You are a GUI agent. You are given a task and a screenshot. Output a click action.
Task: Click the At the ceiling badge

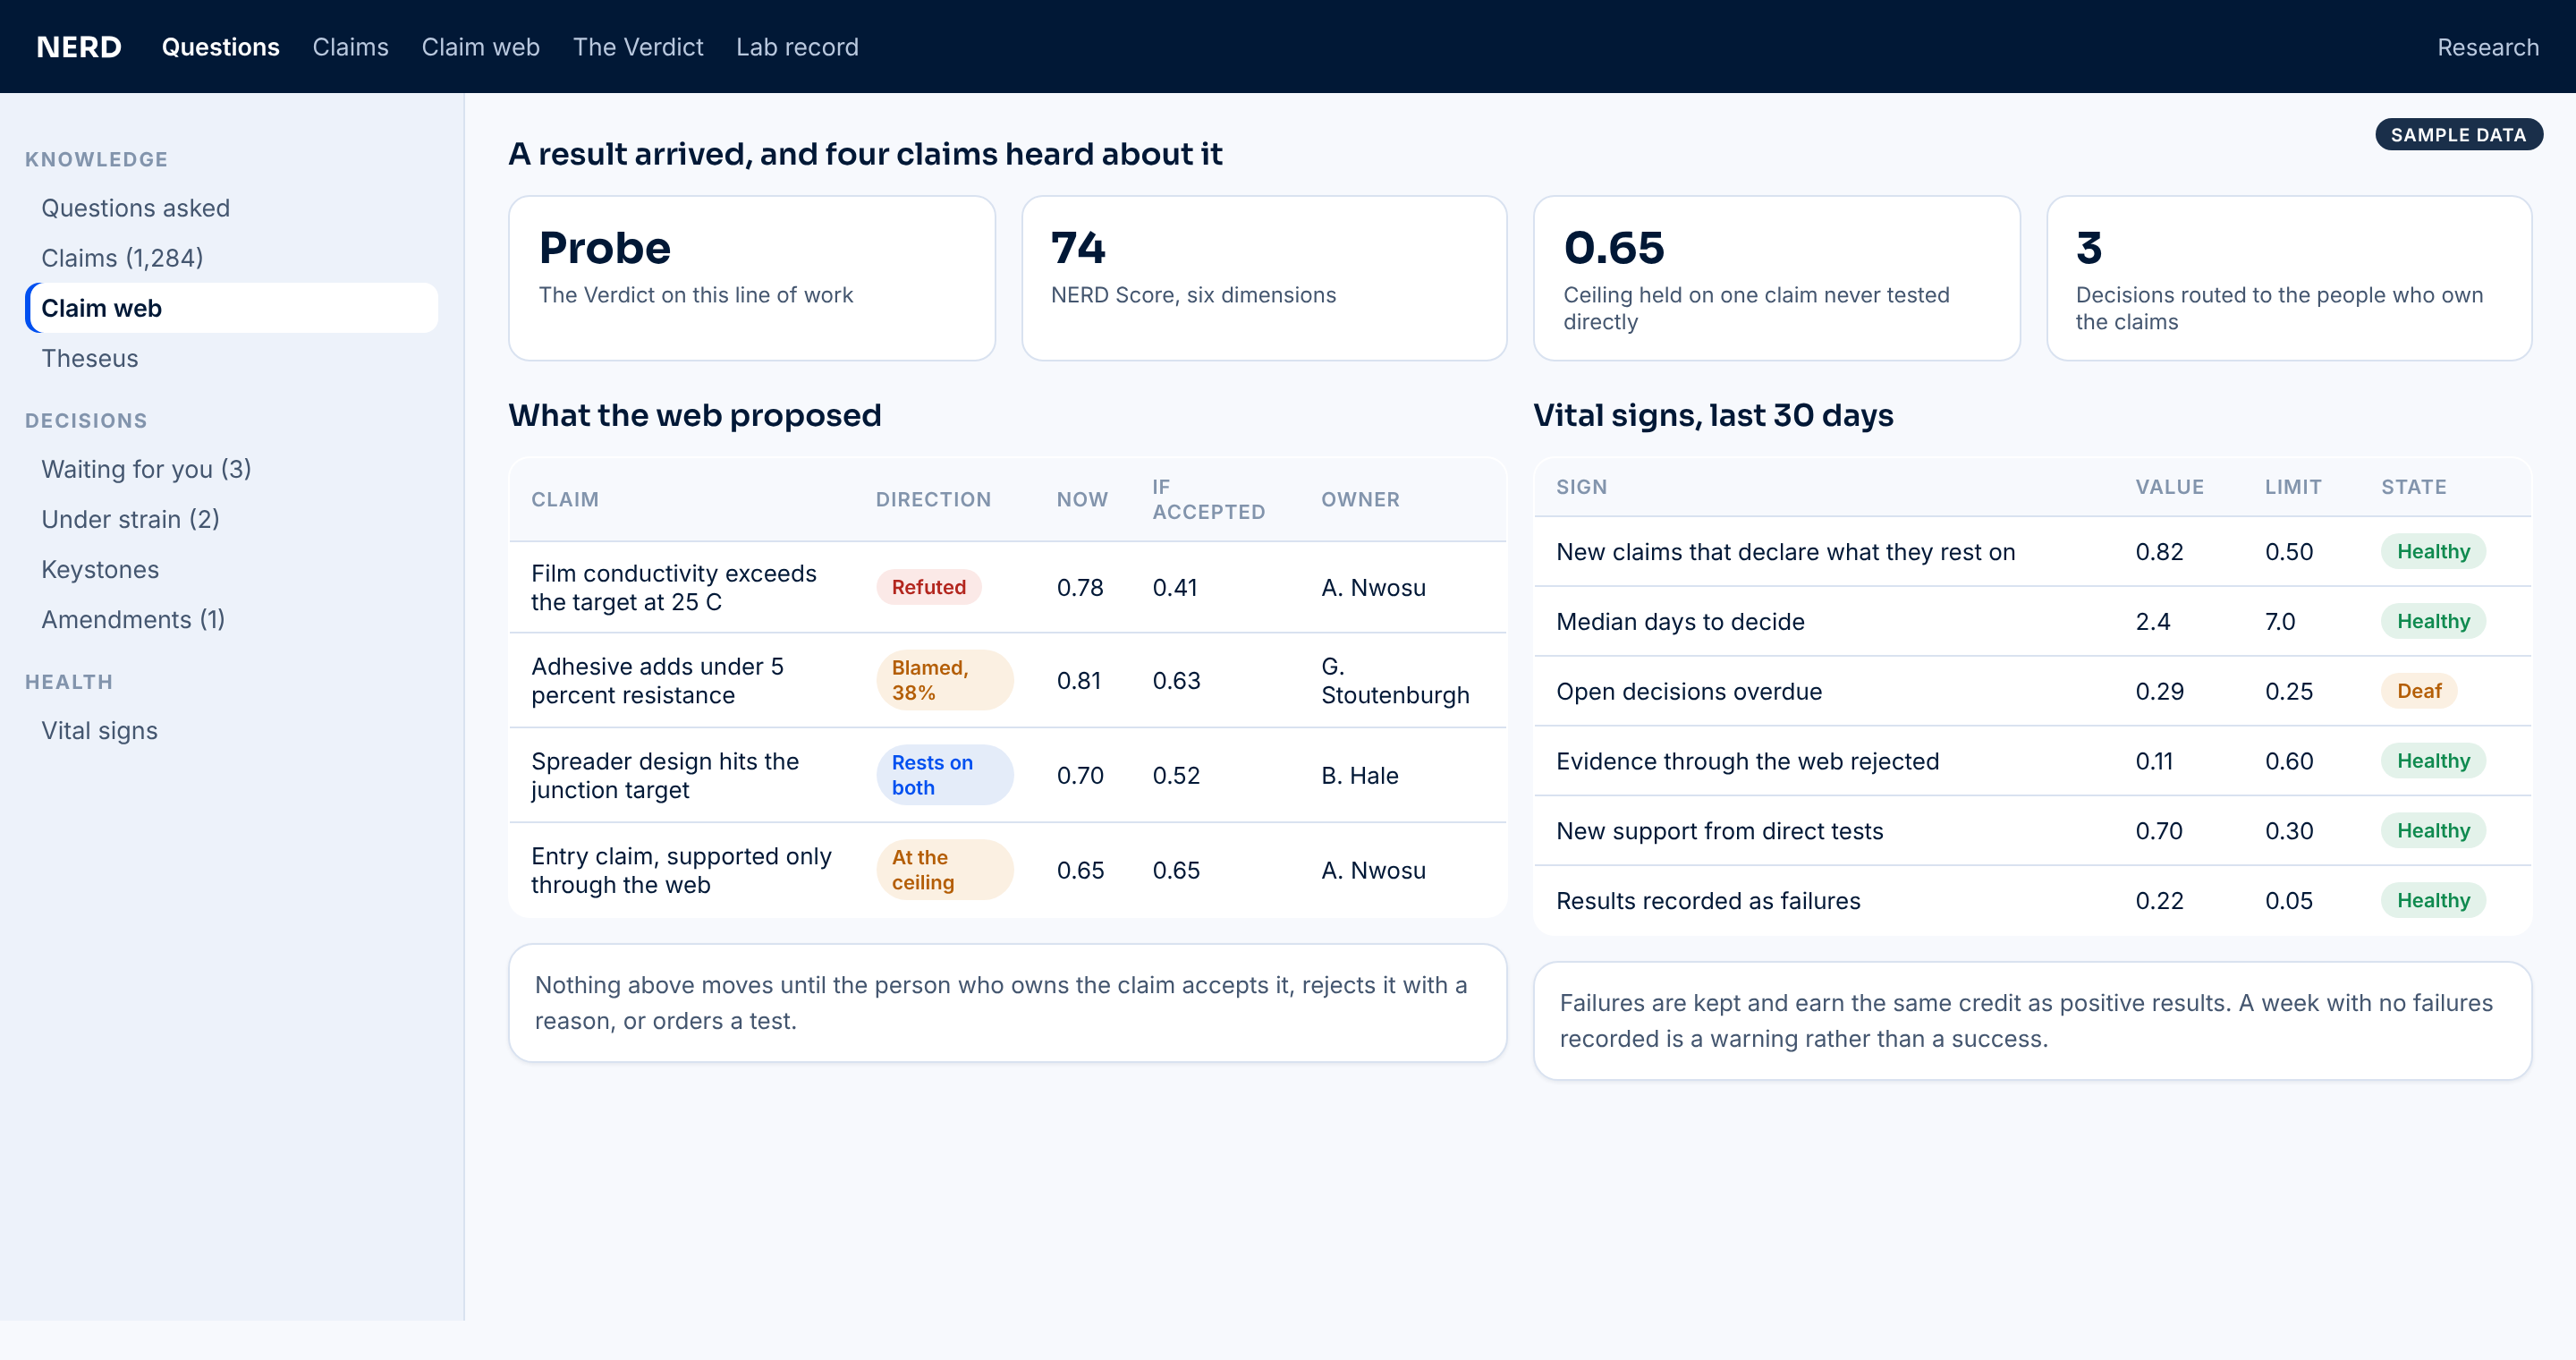(944, 870)
